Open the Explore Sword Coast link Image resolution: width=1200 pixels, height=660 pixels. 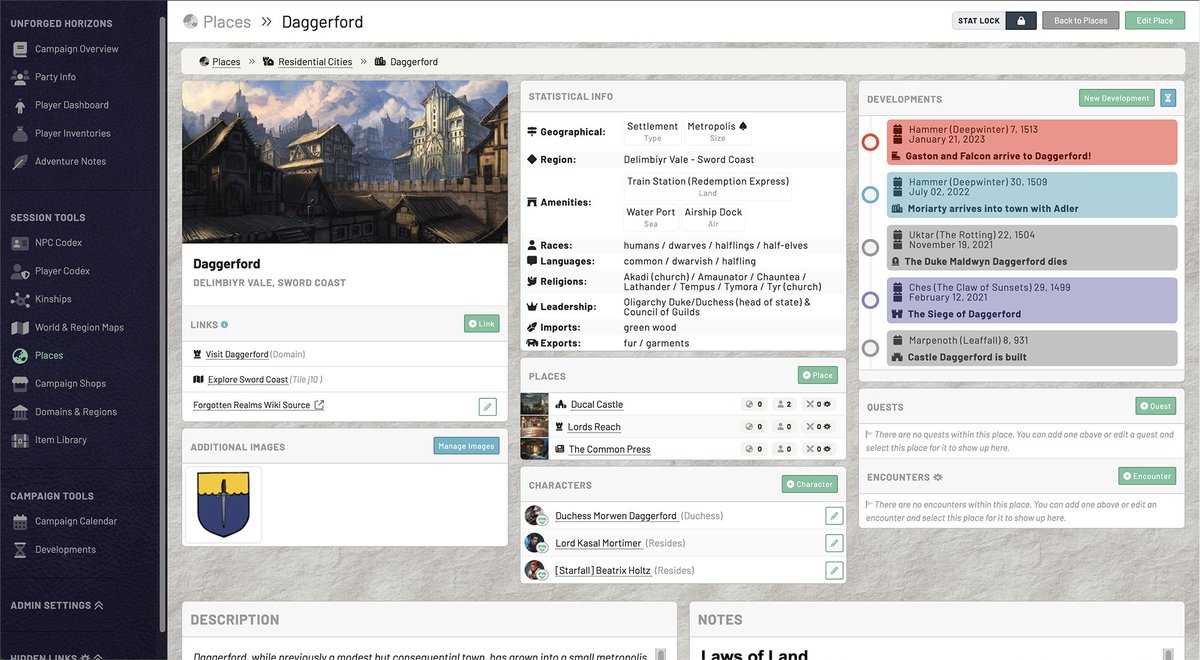pyautogui.click(x=248, y=380)
